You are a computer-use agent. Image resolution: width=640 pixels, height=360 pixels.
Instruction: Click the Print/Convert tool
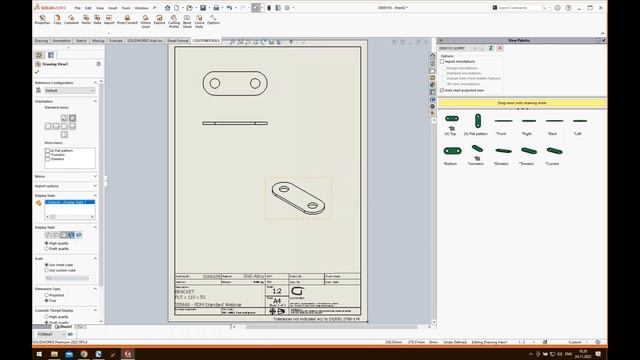(x=127, y=20)
